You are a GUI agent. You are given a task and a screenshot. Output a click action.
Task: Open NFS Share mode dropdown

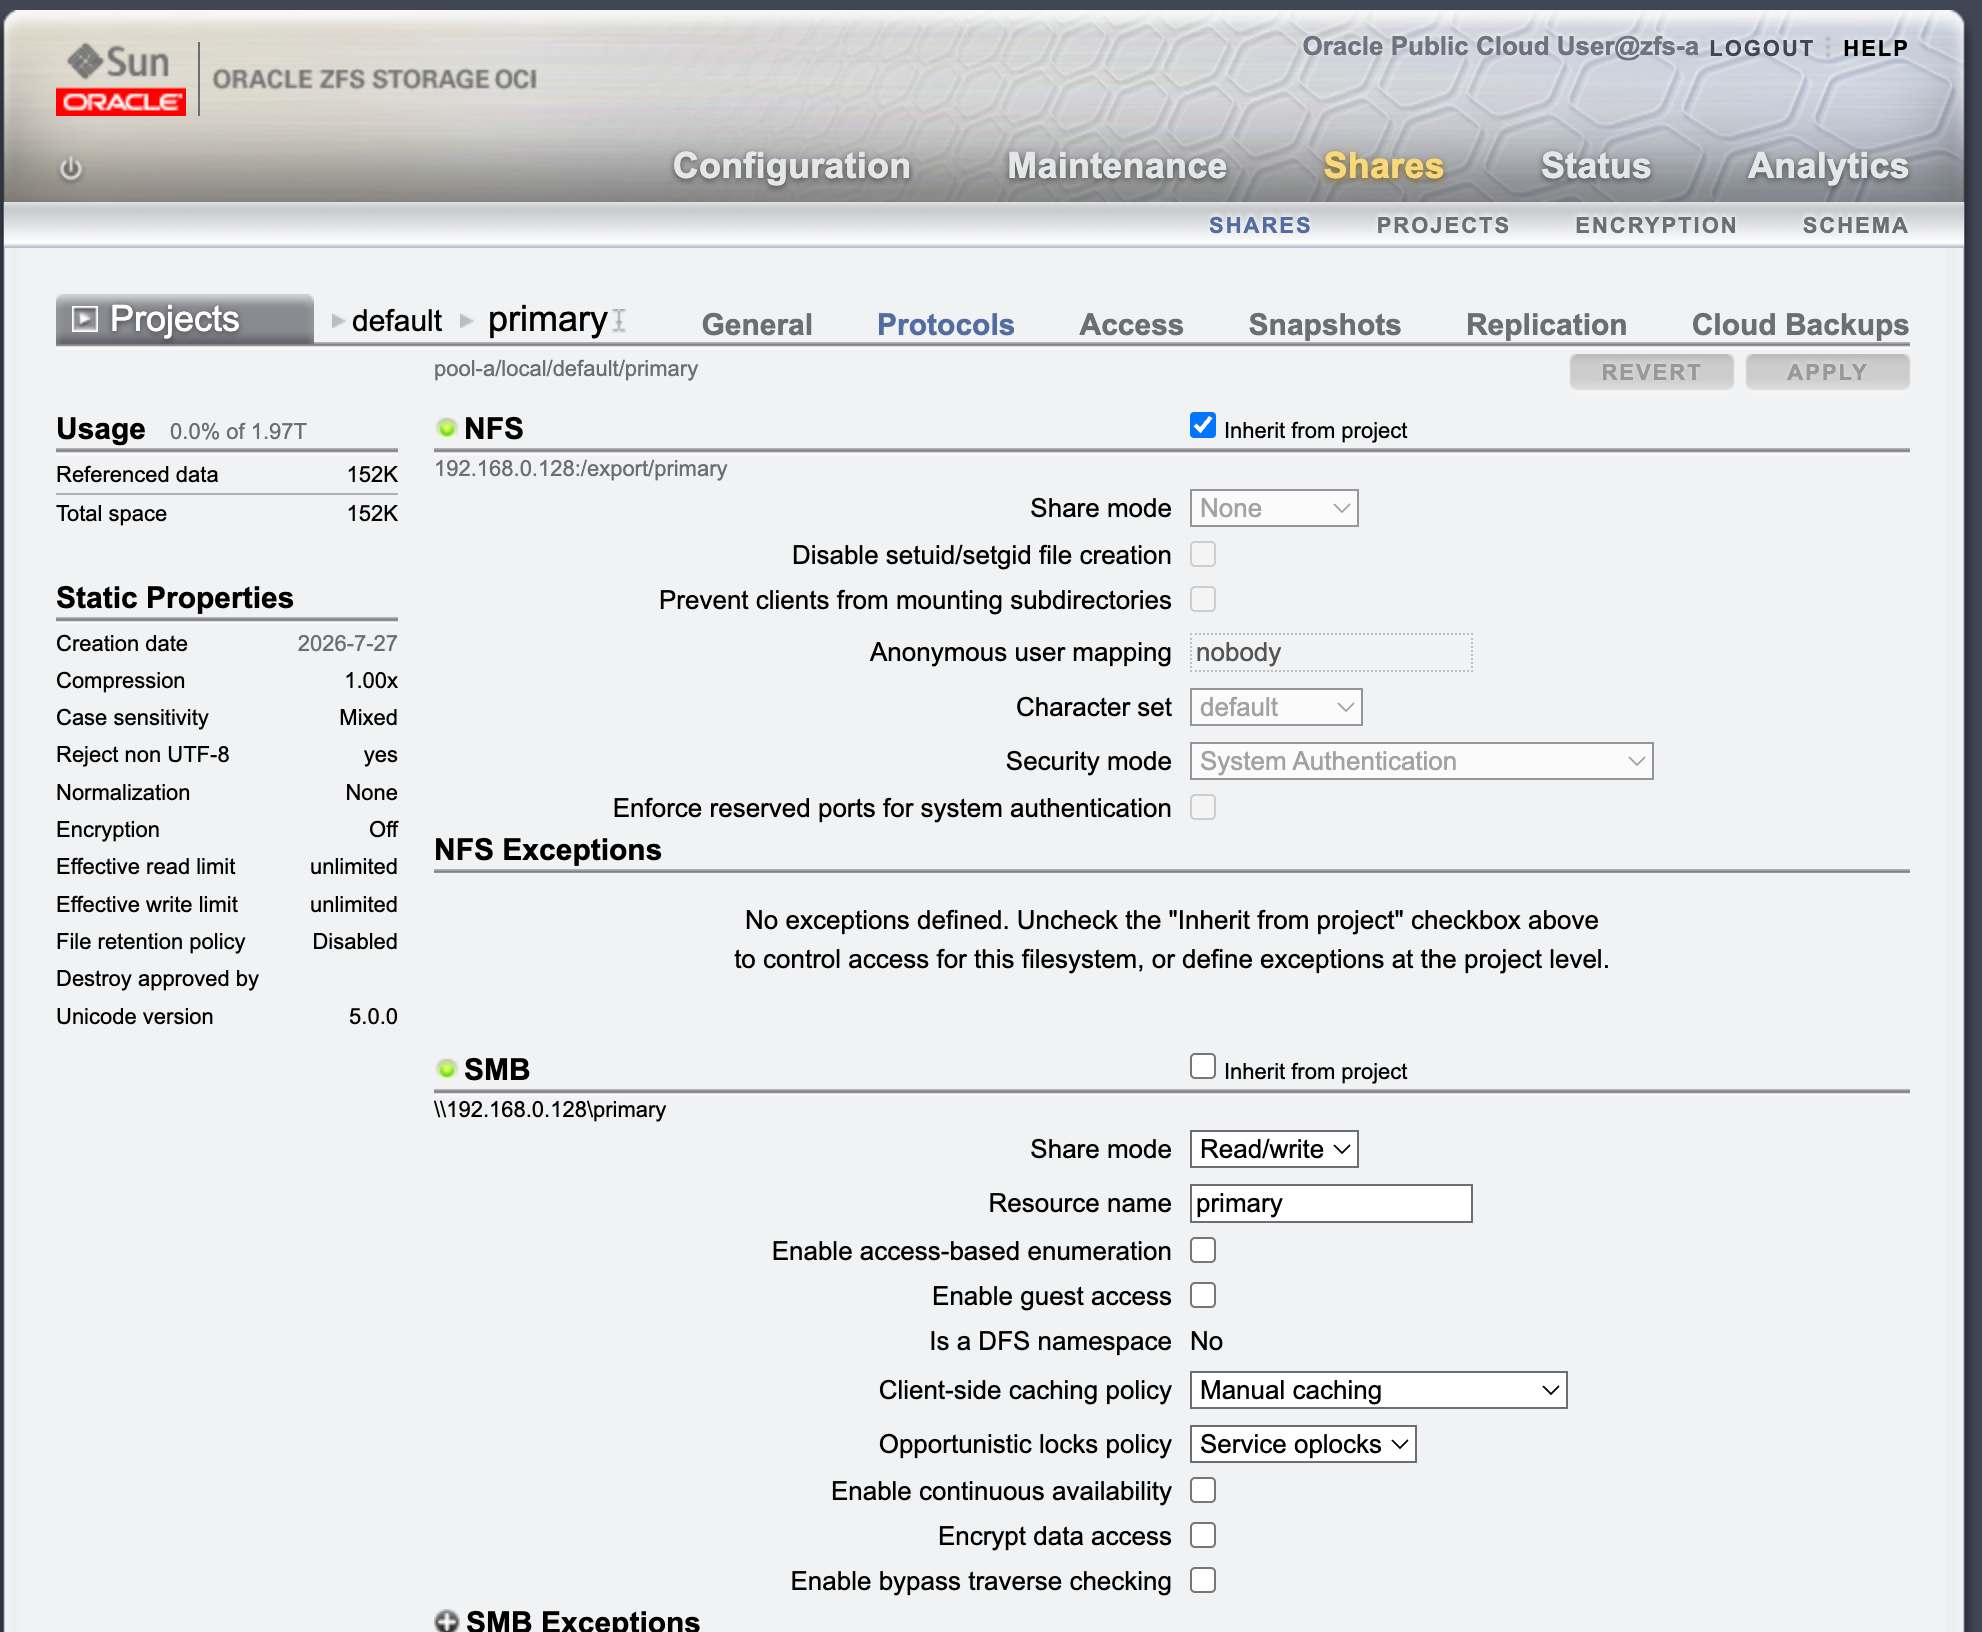tap(1274, 508)
